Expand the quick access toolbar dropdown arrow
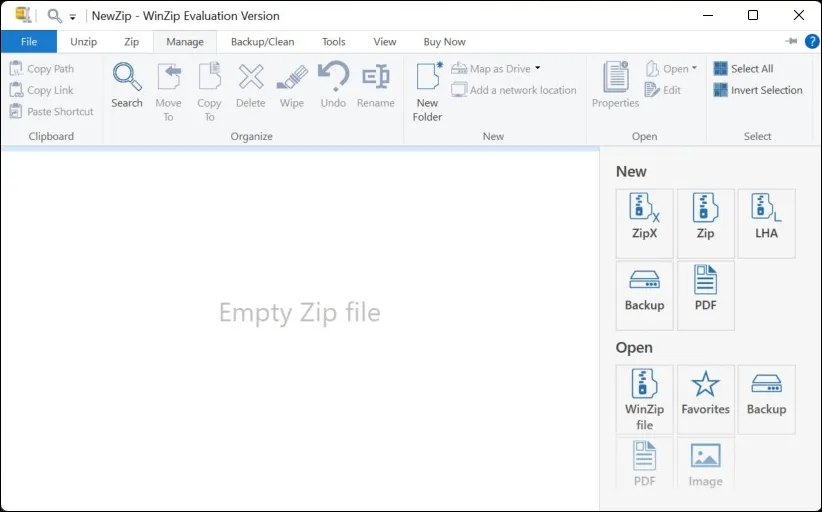 [72, 17]
